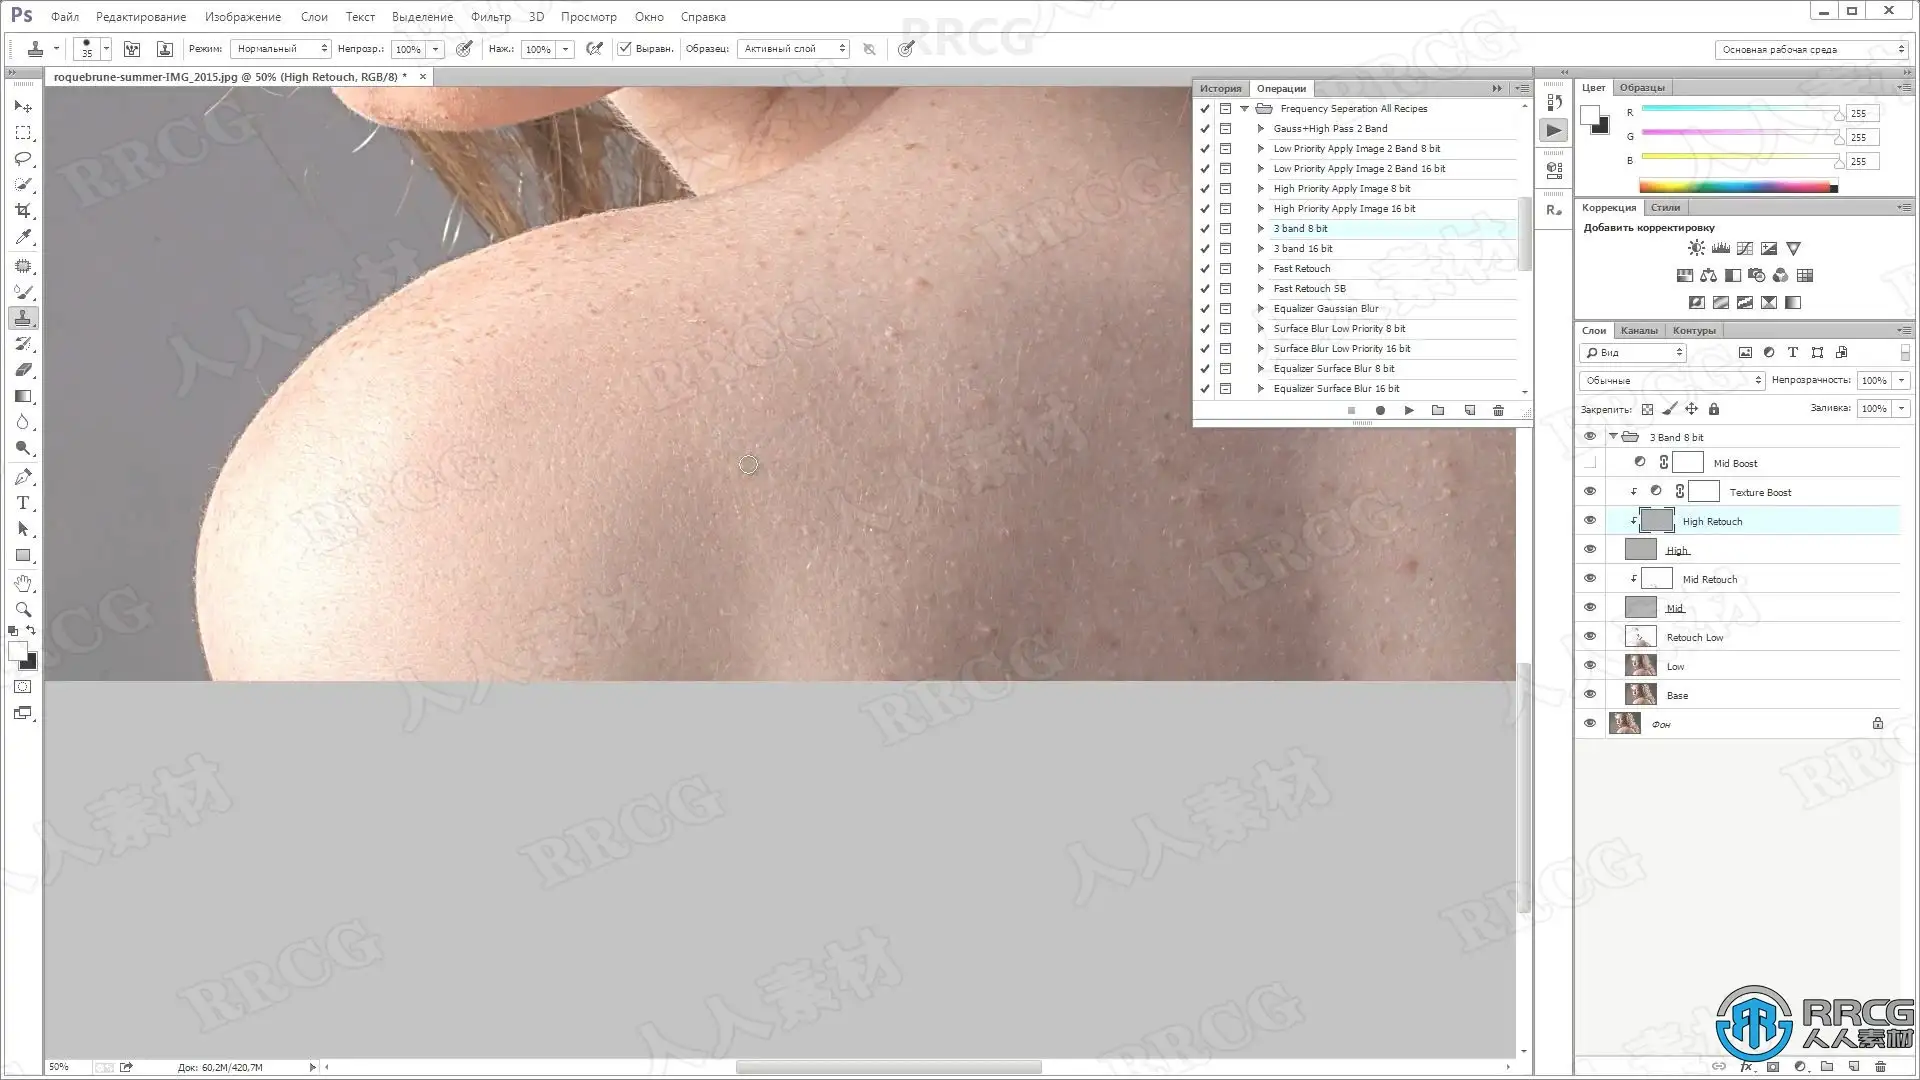Screen dimensions: 1920x1080
Task: Expand the Fast Retouch action
Action: [x=1261, y=268]
